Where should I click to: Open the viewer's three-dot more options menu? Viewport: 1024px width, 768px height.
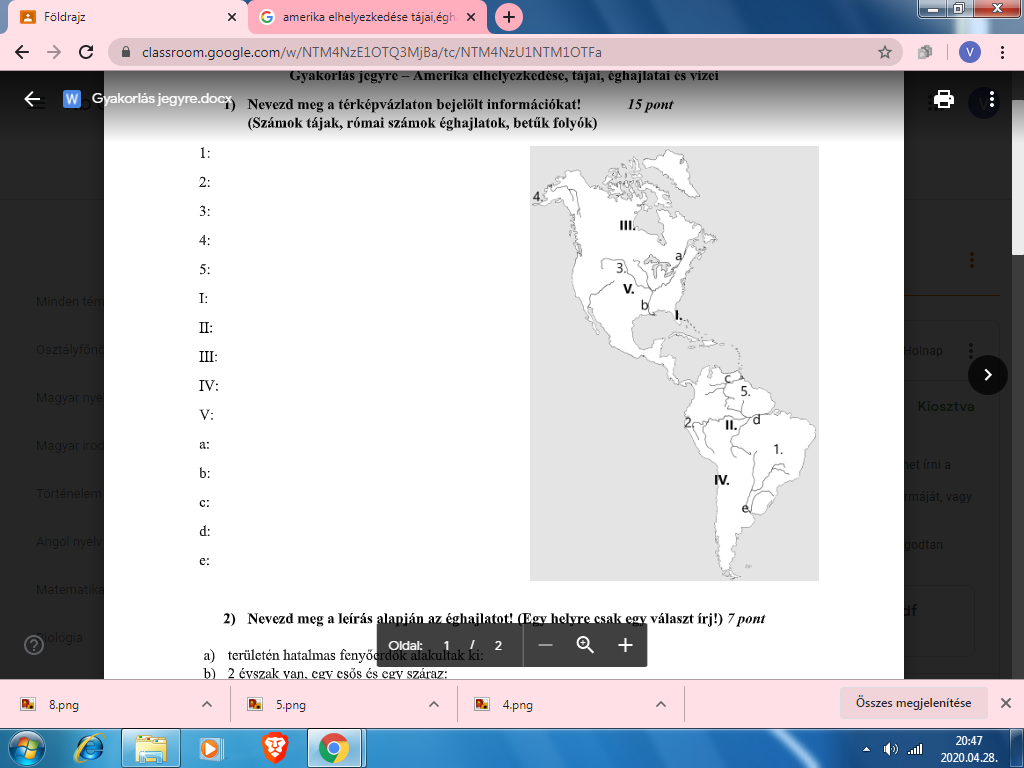tap(990, 99)
